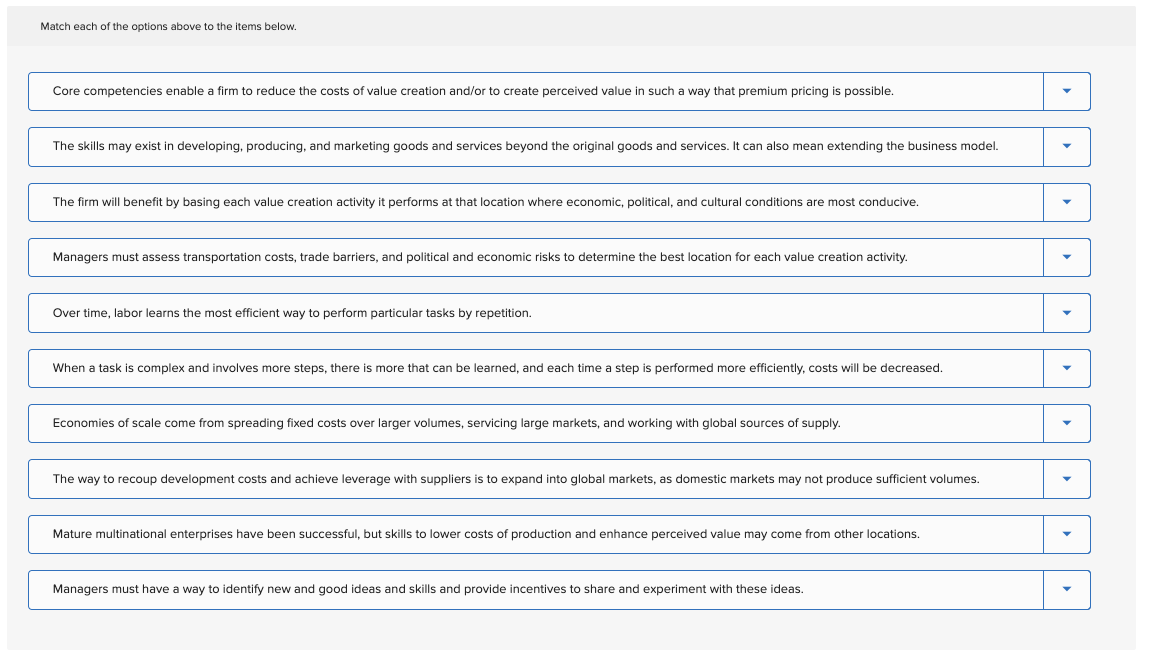1160x665 pixels.
Task: Click the instruction text at the top
Action: tap(166, 27)
